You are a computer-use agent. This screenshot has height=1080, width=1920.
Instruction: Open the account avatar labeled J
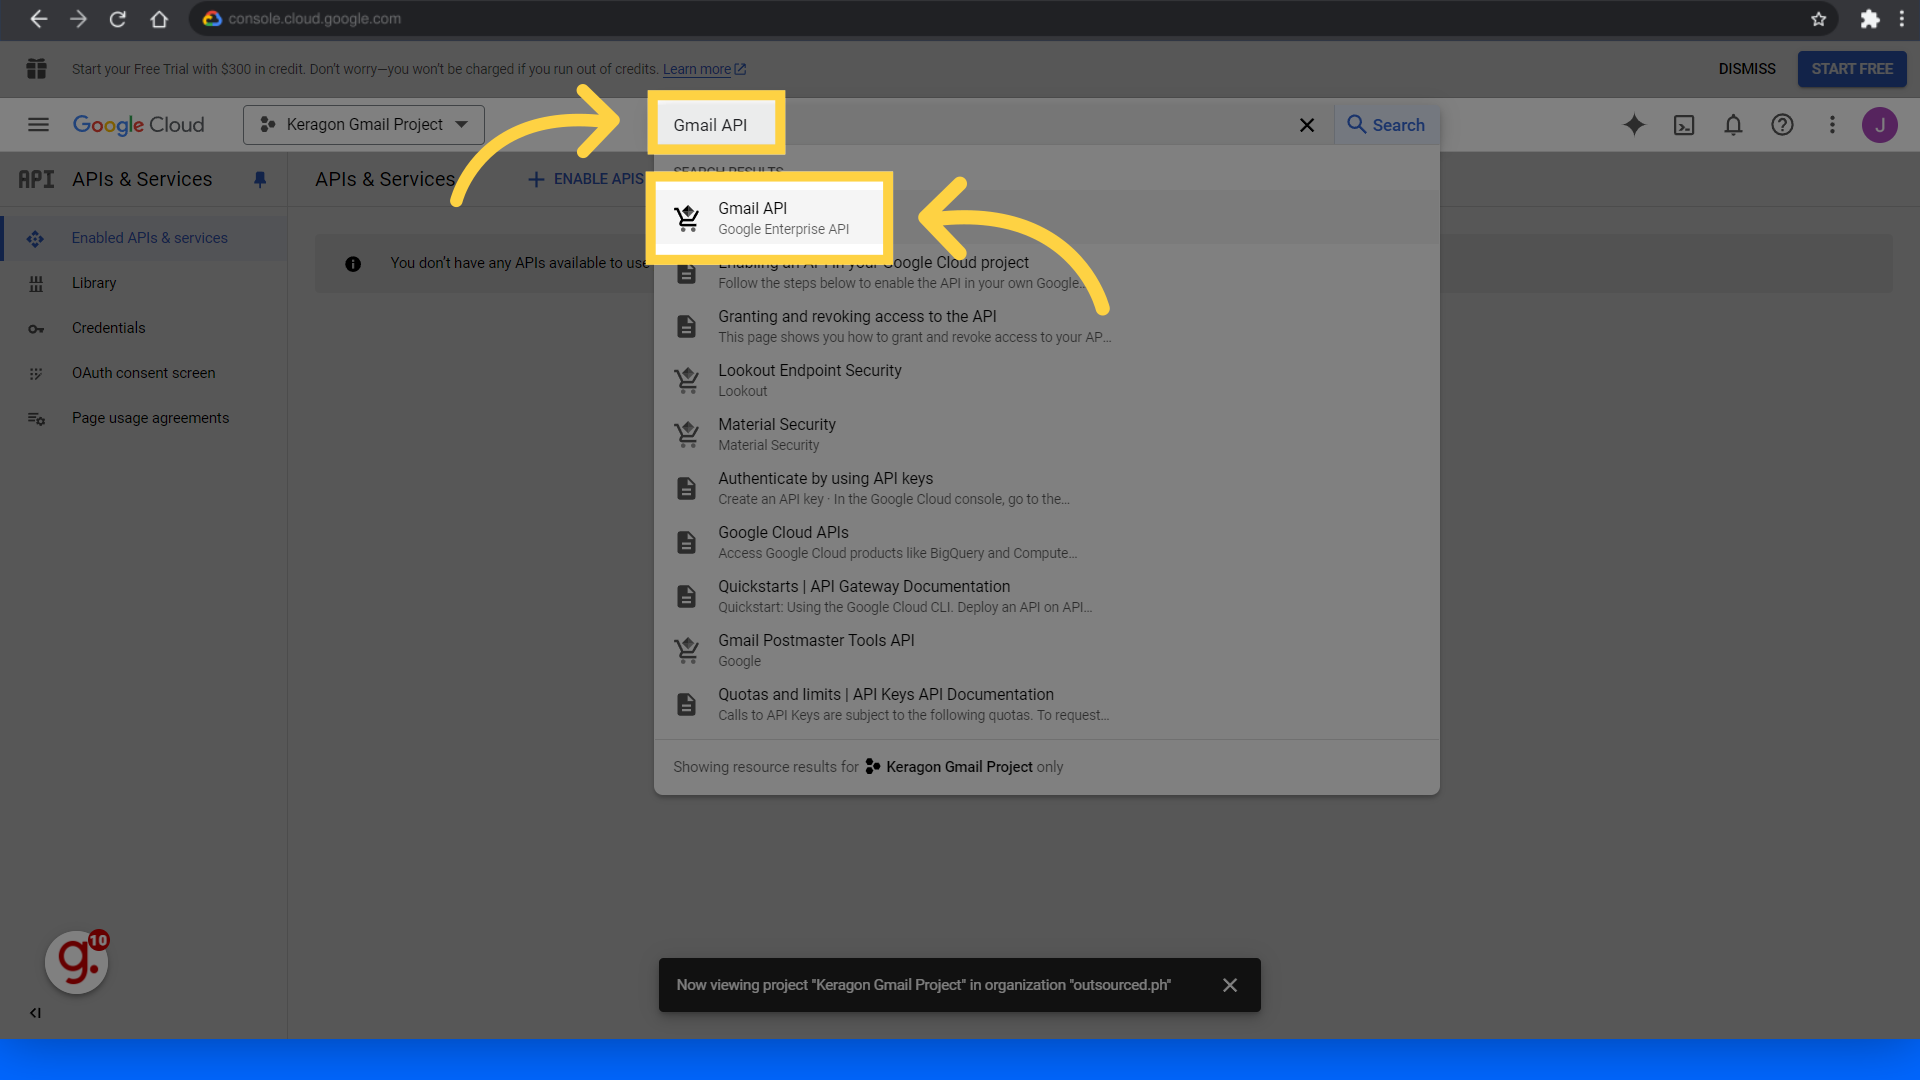click(x=1879, y=125)
